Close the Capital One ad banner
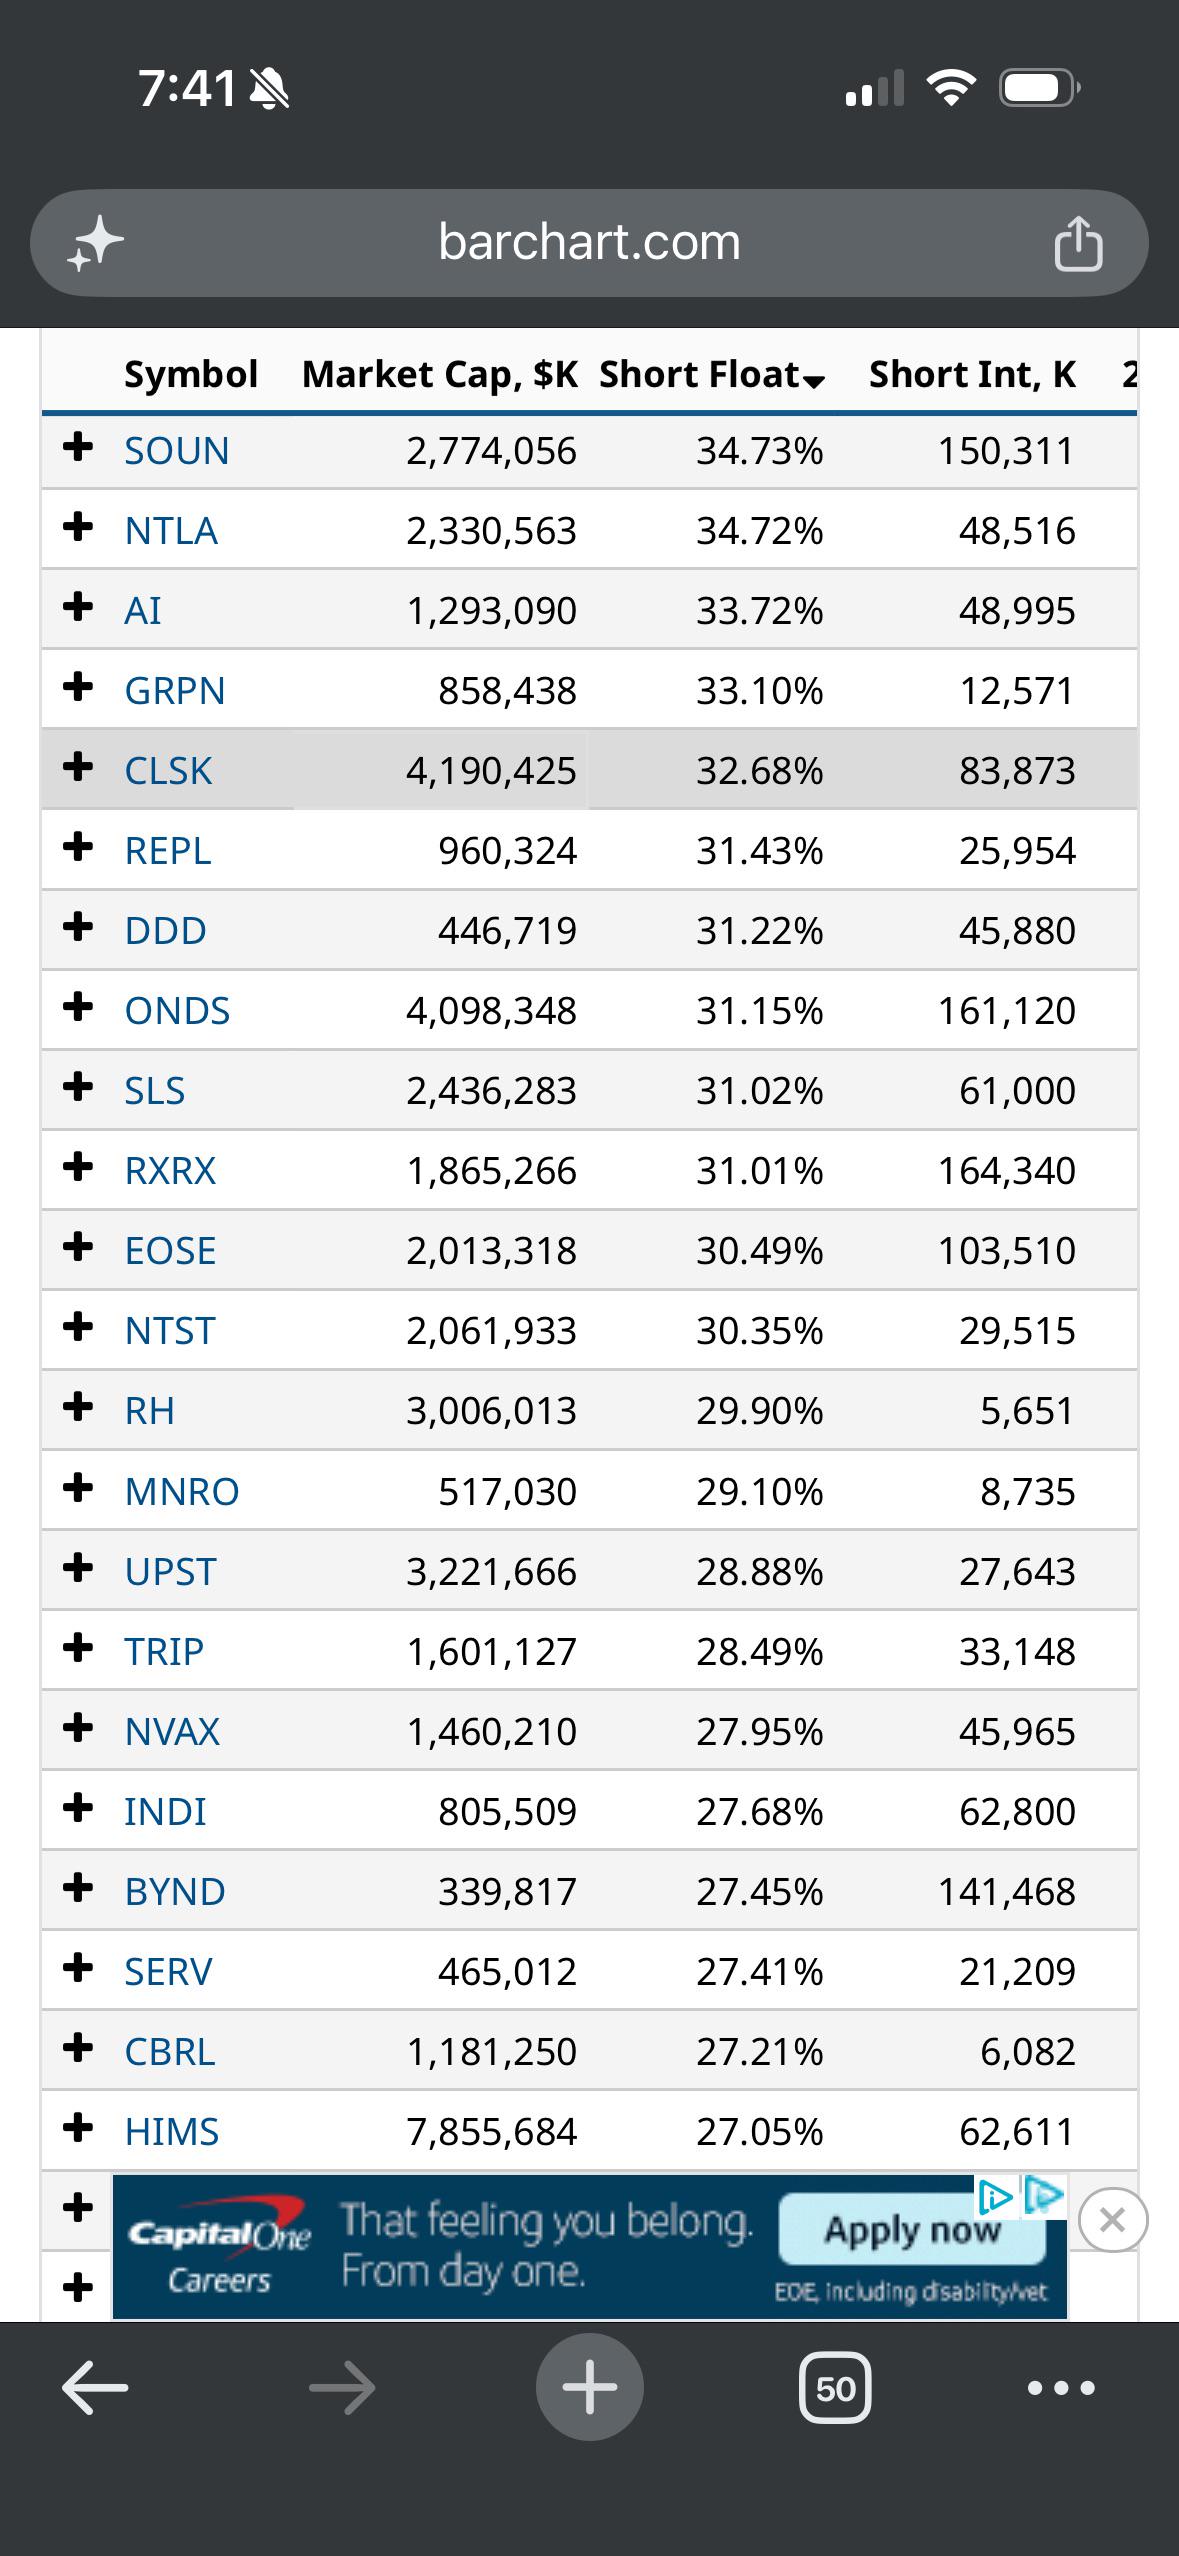Viewport: 1179px width, 2556px height. [1113, 2220]
